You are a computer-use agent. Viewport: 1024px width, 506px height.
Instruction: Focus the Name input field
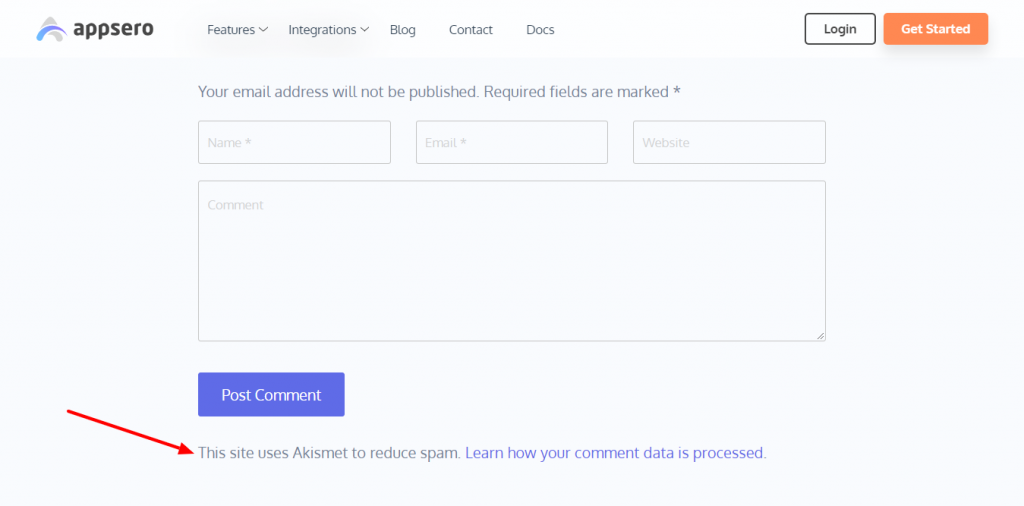pyautogui.click(x=295, y=142)
